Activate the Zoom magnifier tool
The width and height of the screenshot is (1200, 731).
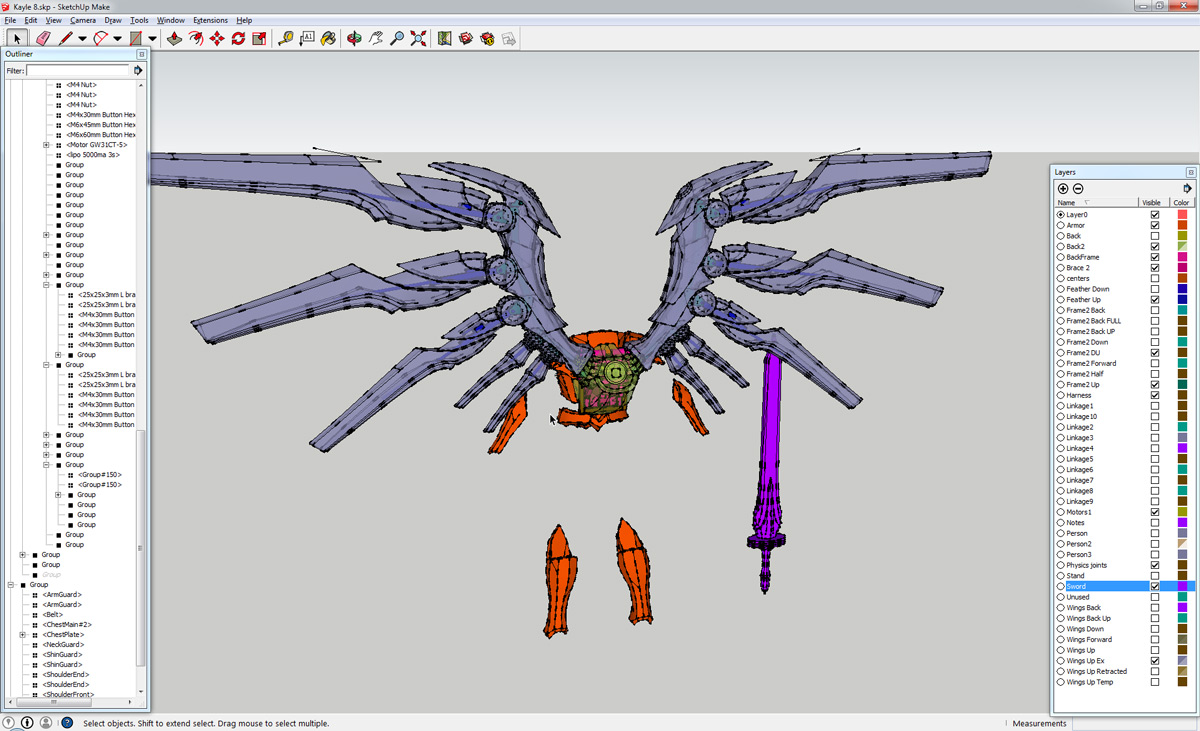coord(397,39)
